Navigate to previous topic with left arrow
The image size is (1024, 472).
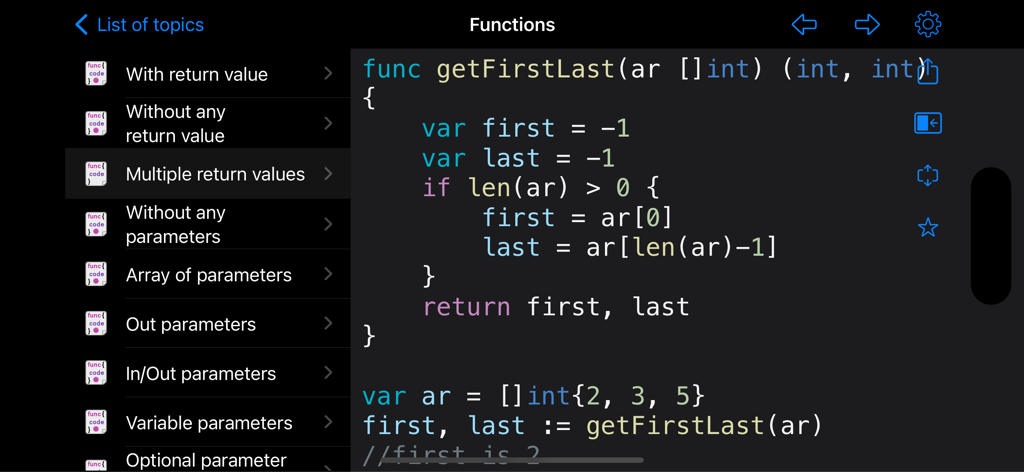(804, 25)
